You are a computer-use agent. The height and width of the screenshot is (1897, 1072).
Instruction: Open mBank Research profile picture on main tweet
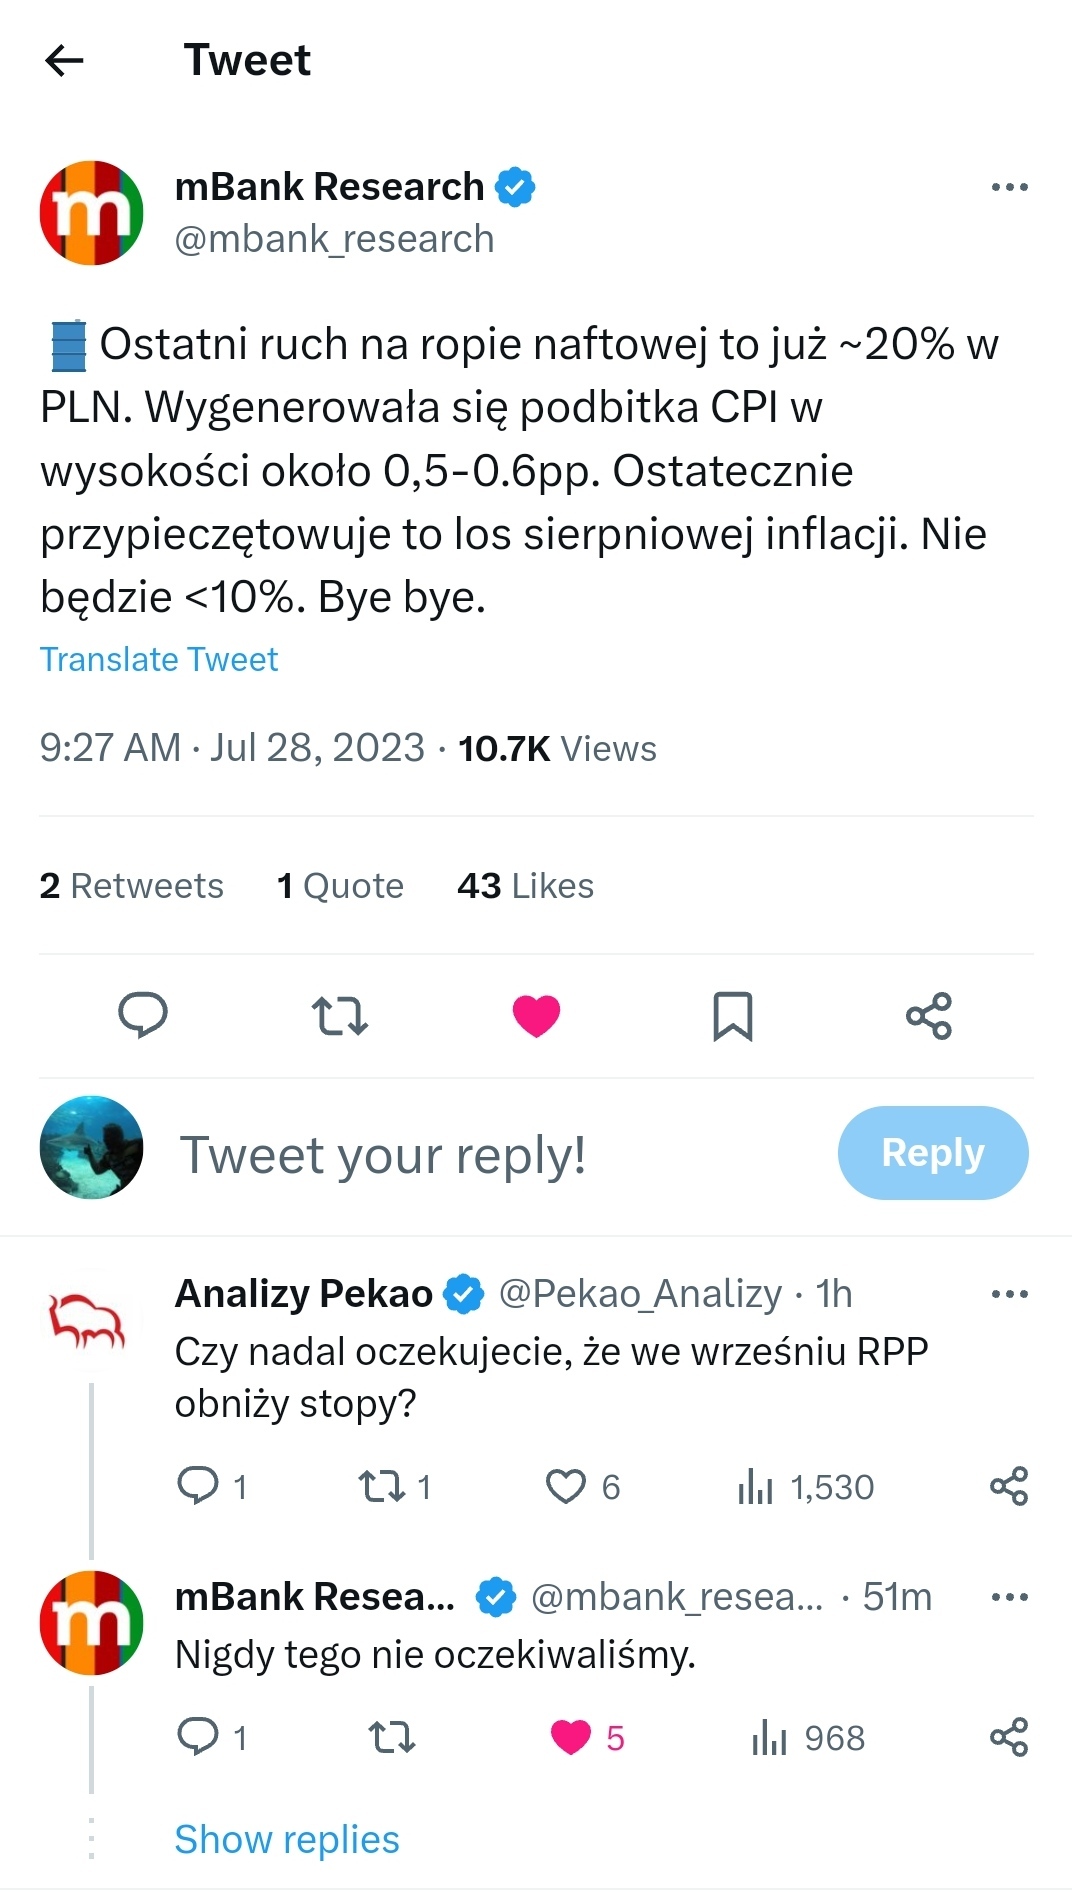tap(91, 213)
